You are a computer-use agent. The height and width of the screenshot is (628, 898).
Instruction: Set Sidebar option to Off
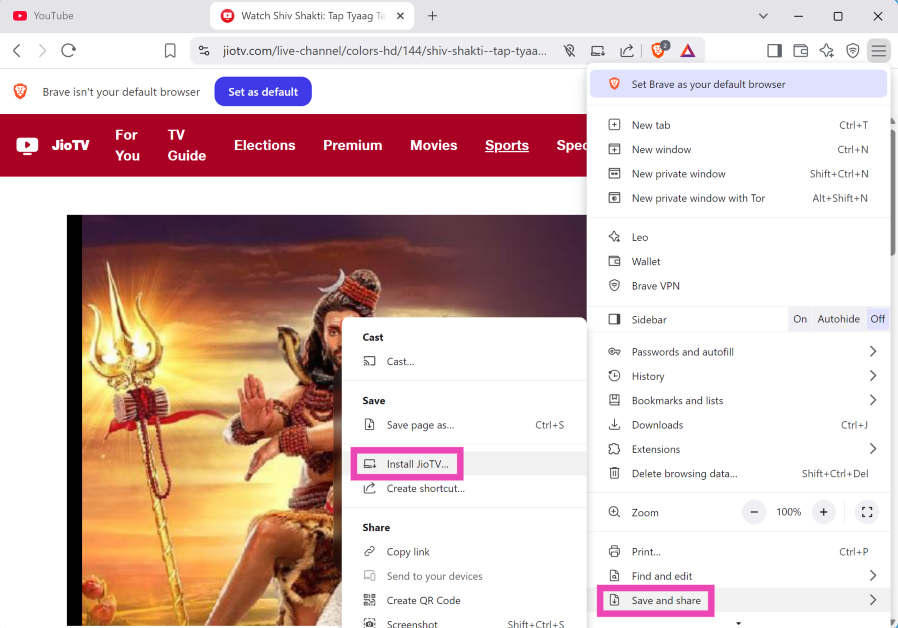(877, 319)
